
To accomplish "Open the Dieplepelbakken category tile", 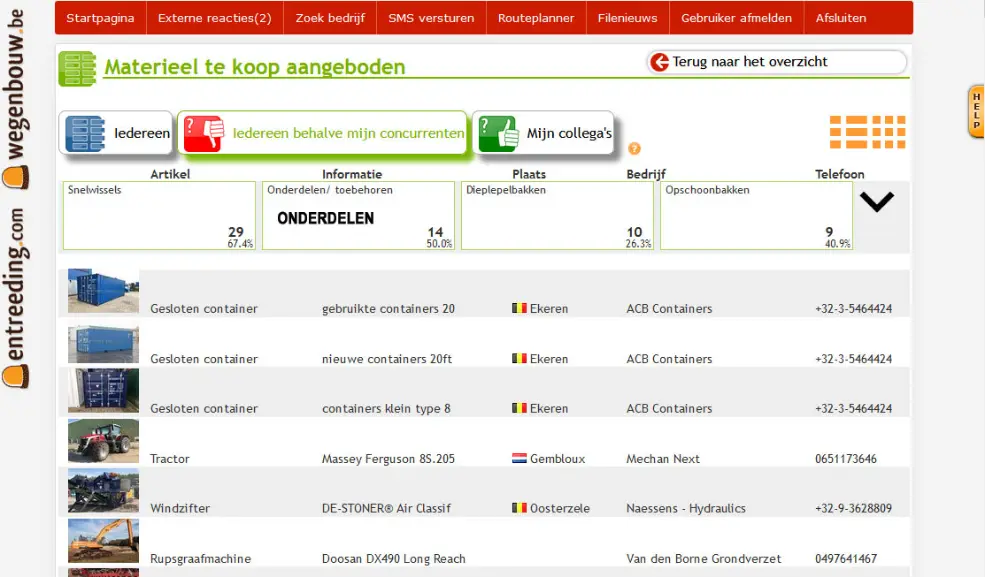I will coord(557,215).
